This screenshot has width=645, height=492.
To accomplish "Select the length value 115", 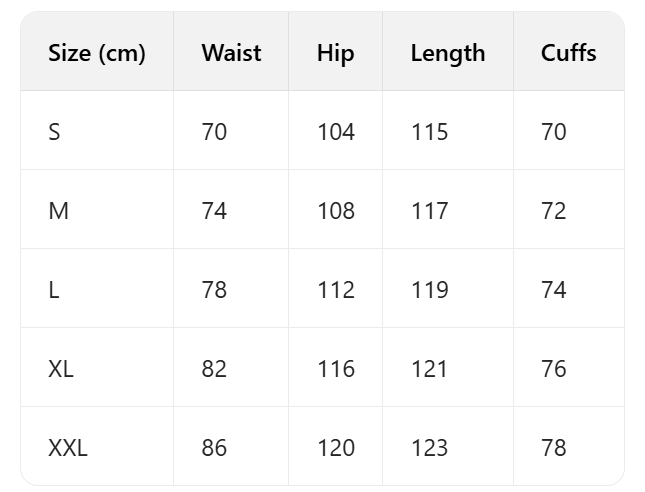I will point(429,131).
